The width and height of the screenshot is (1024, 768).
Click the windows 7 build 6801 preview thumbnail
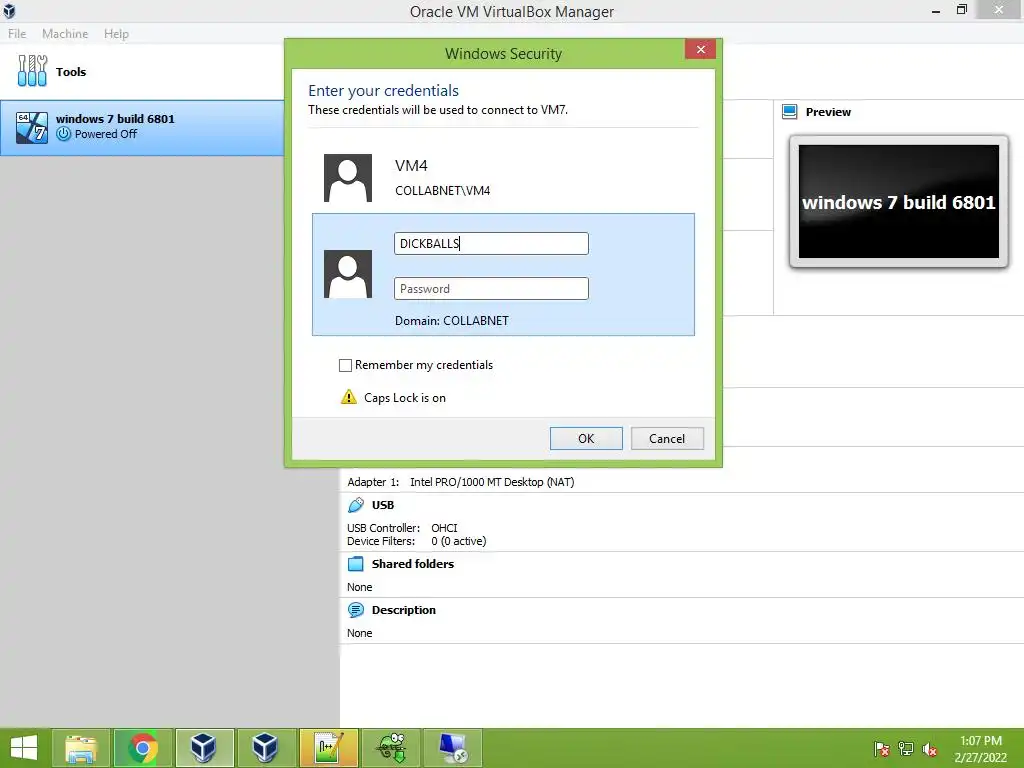point(899,202)
